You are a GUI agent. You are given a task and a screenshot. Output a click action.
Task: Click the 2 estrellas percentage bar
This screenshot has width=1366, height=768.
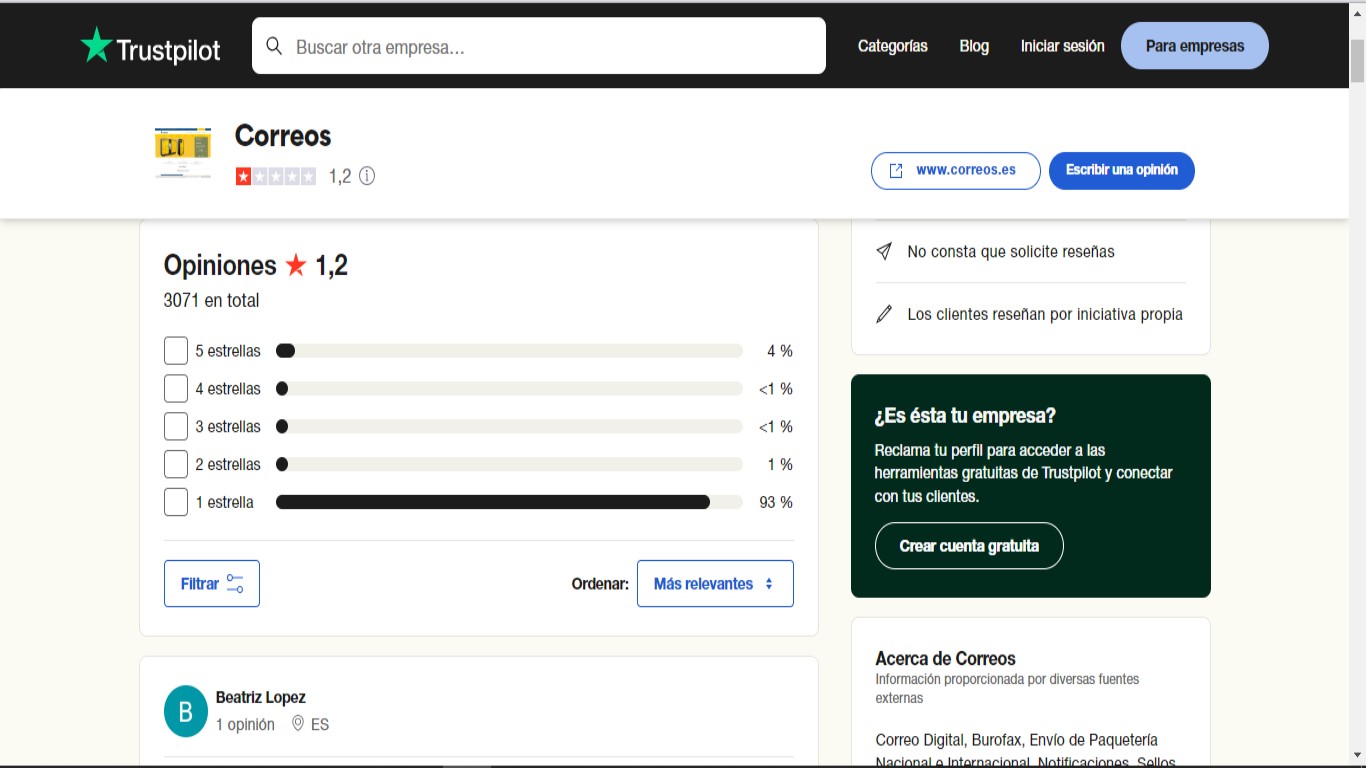[x=509, y=465]
